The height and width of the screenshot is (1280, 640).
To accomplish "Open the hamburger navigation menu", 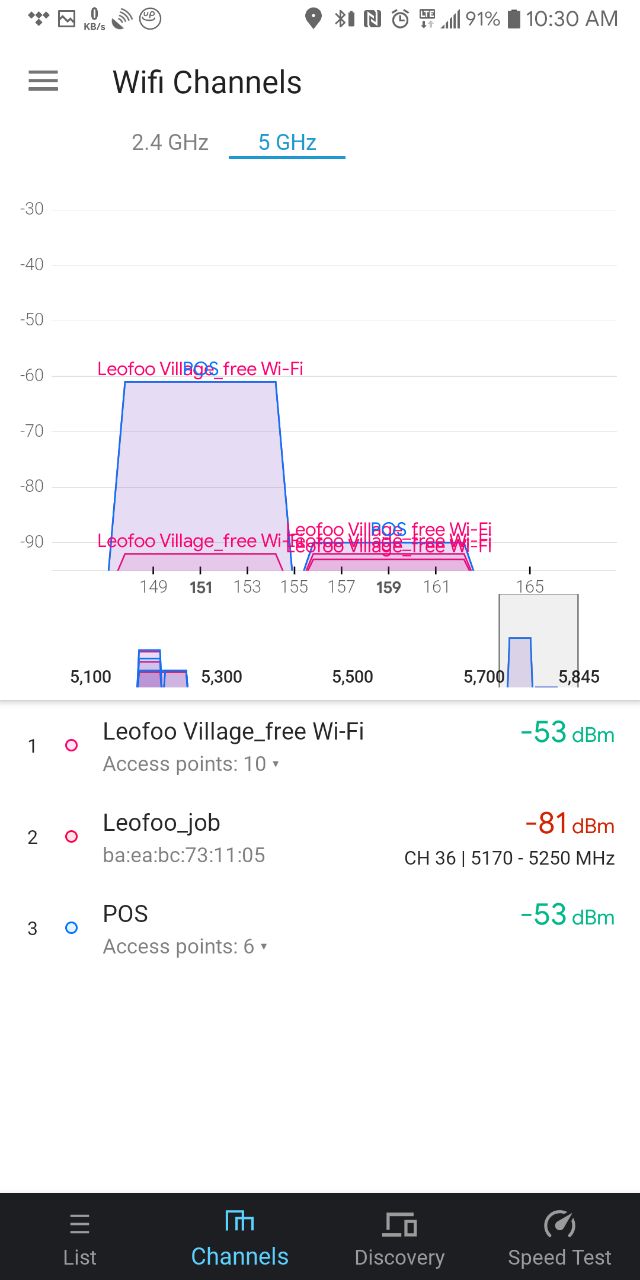I will coord(43,81).
